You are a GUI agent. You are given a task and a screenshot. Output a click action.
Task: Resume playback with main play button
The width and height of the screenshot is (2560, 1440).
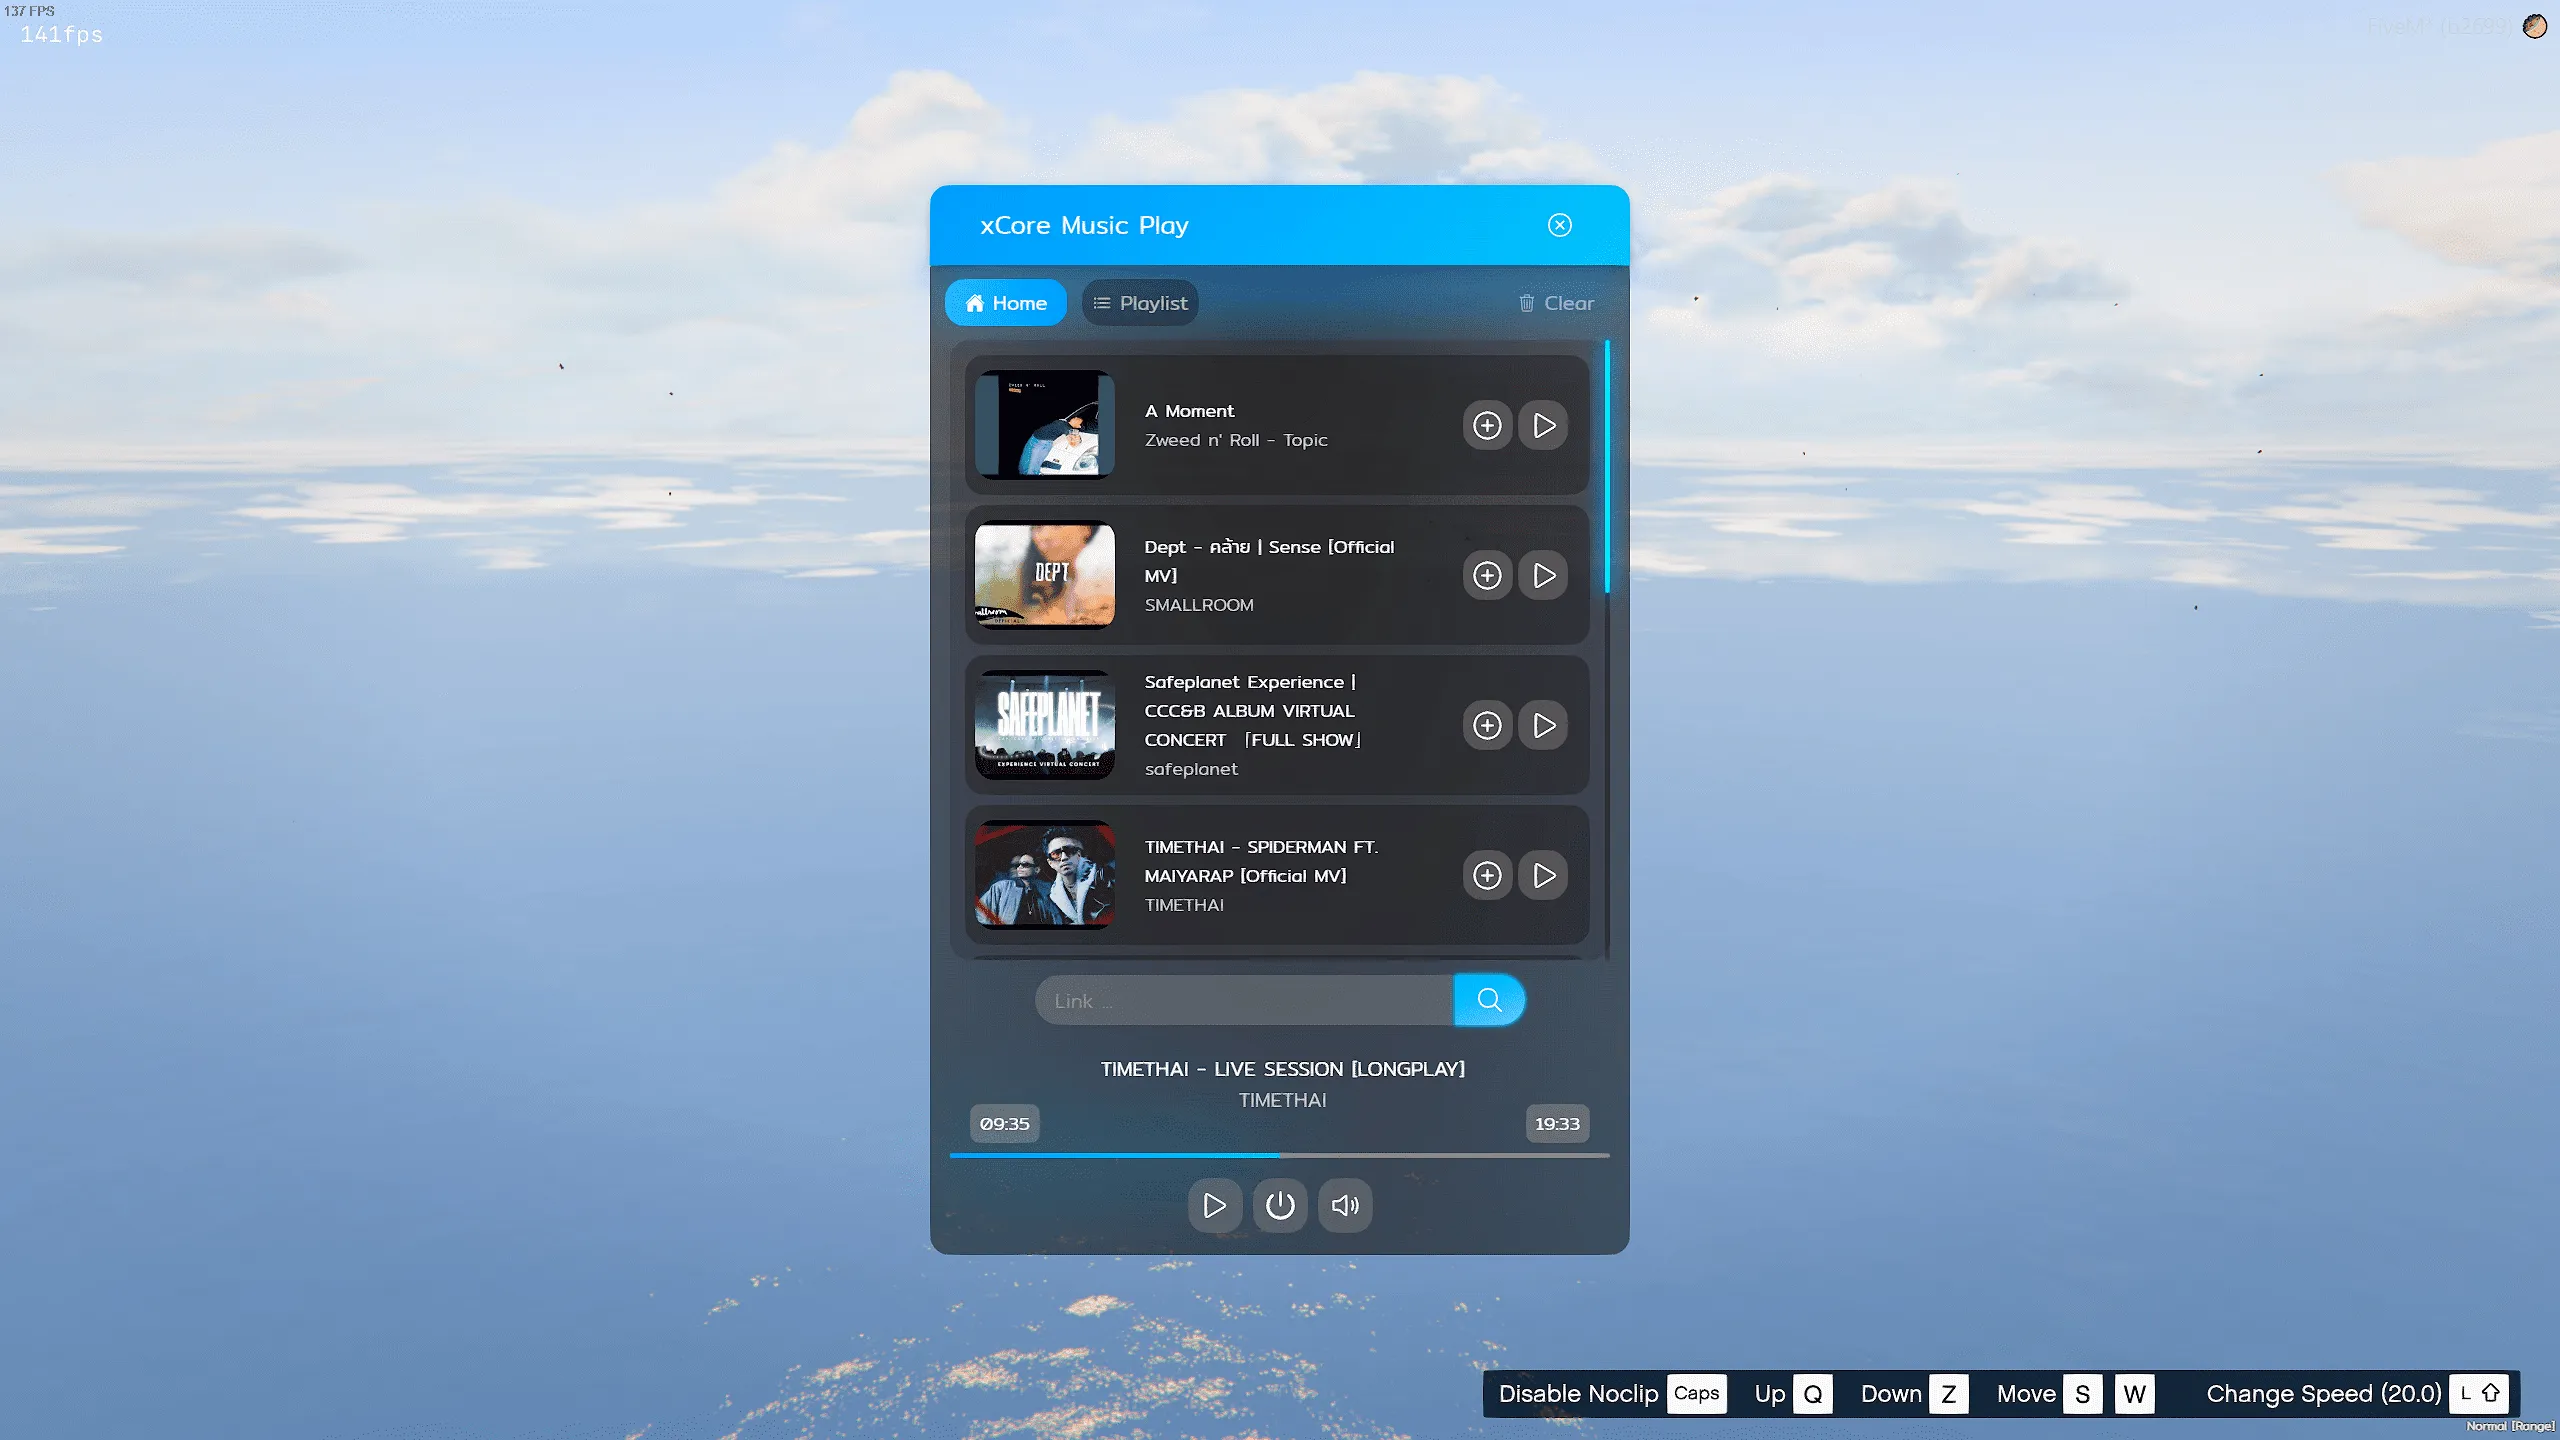click(x=1214, y=1205)
